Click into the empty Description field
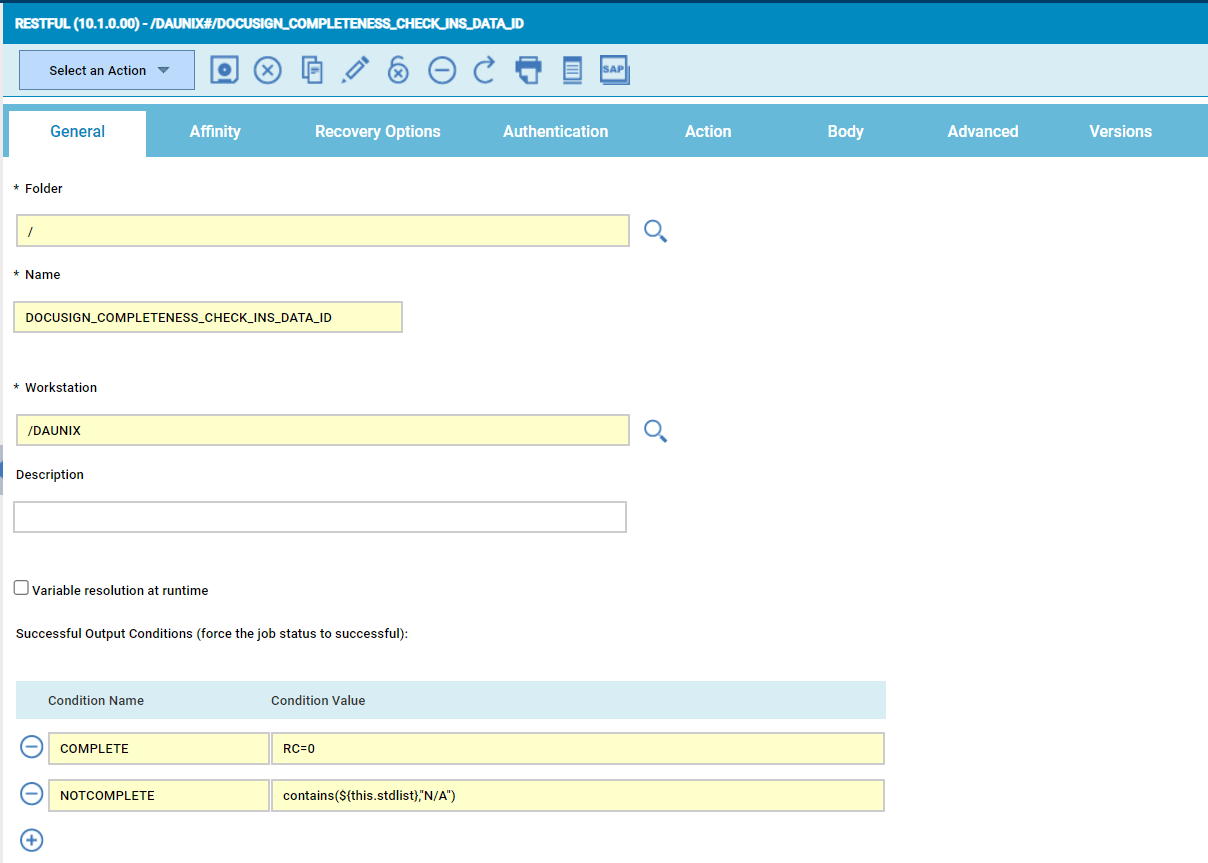 click(320, 517)
